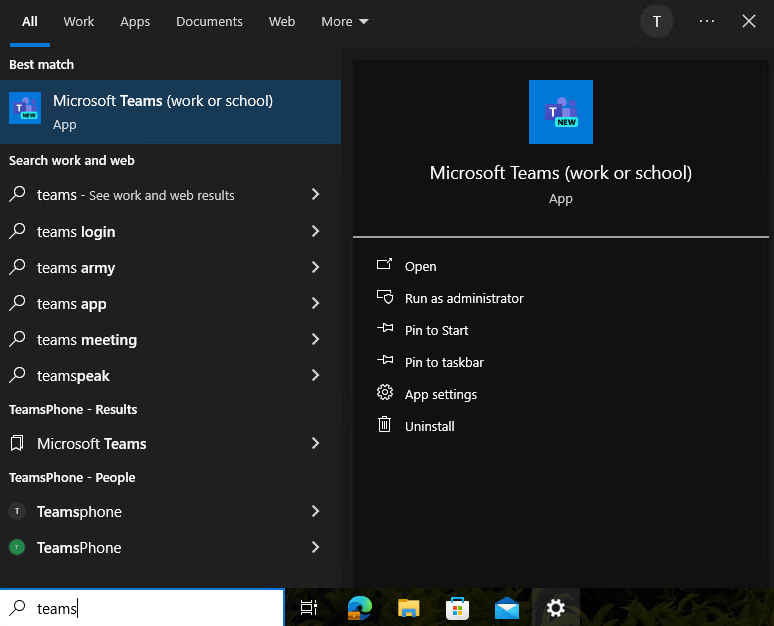Click the search input field containing teams

coord(142,608)
